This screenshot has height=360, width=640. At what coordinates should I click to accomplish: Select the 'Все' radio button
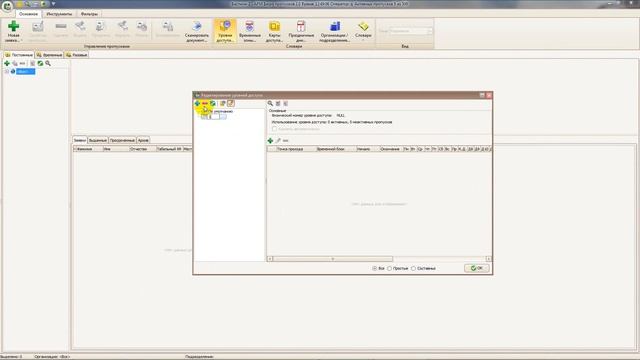374,269
